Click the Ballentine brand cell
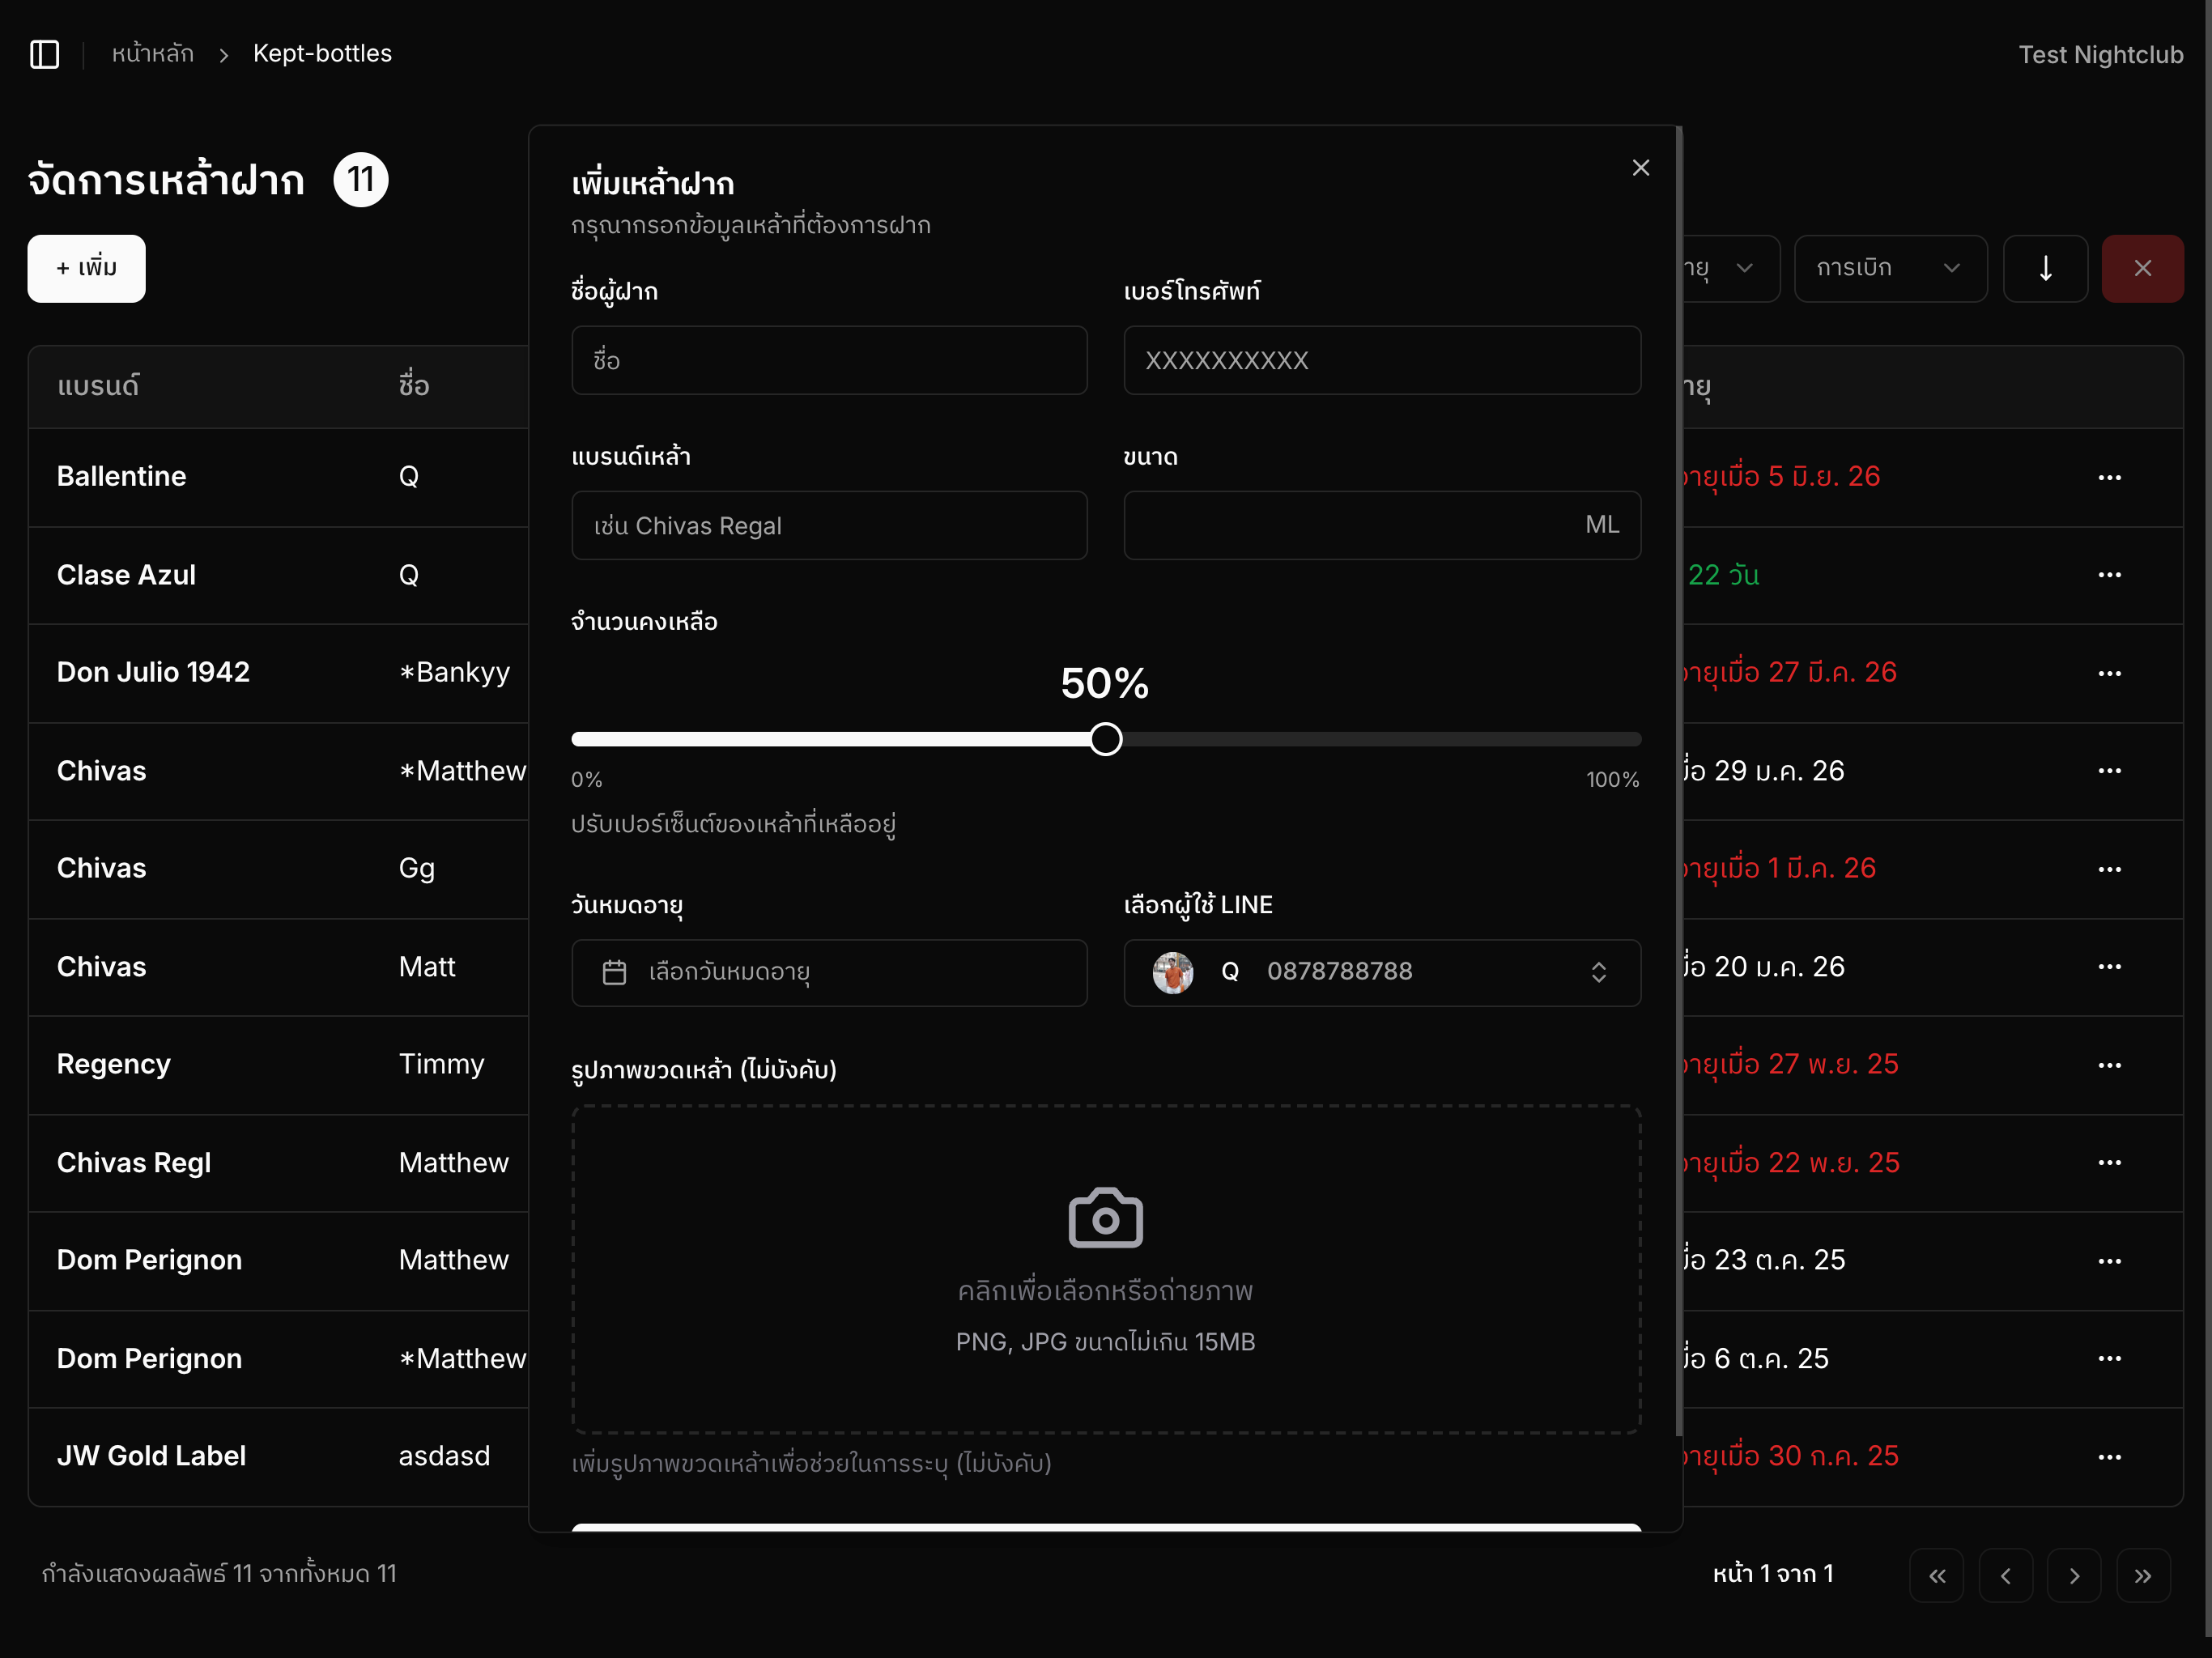This screenshot has width=2212, height=1658. pos(122,476)
